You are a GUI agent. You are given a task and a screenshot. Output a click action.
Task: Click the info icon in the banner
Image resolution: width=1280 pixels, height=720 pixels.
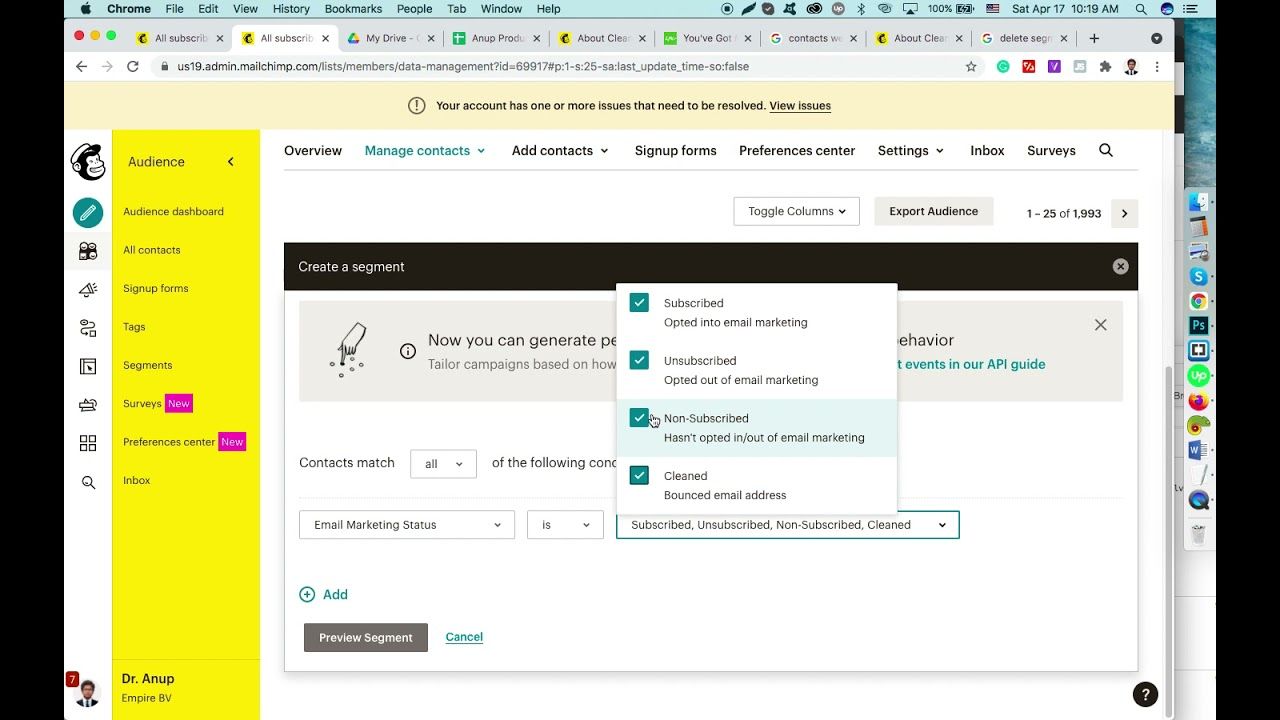[x=408, y=351]
